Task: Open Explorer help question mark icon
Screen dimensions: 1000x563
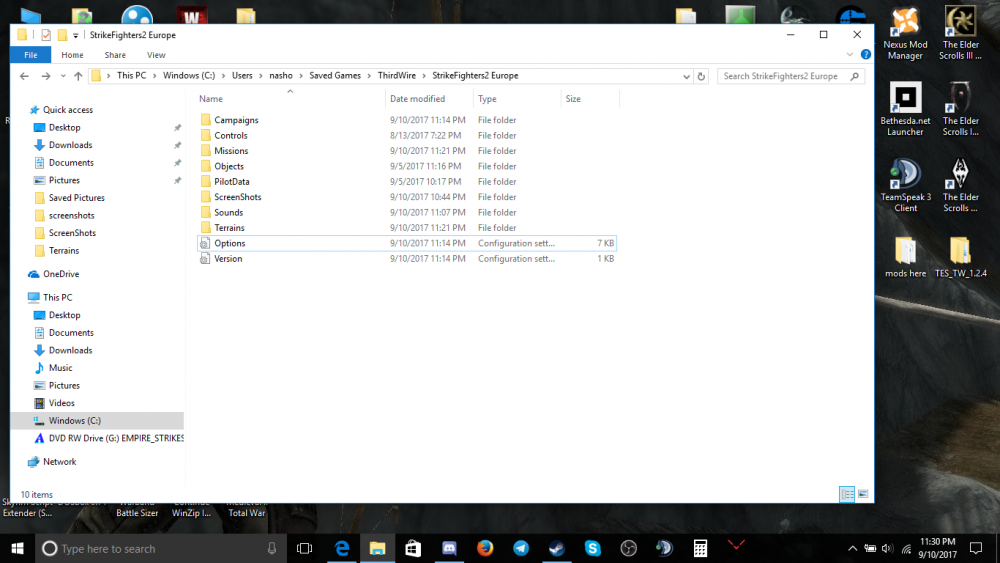Action: tap(865, 55)
